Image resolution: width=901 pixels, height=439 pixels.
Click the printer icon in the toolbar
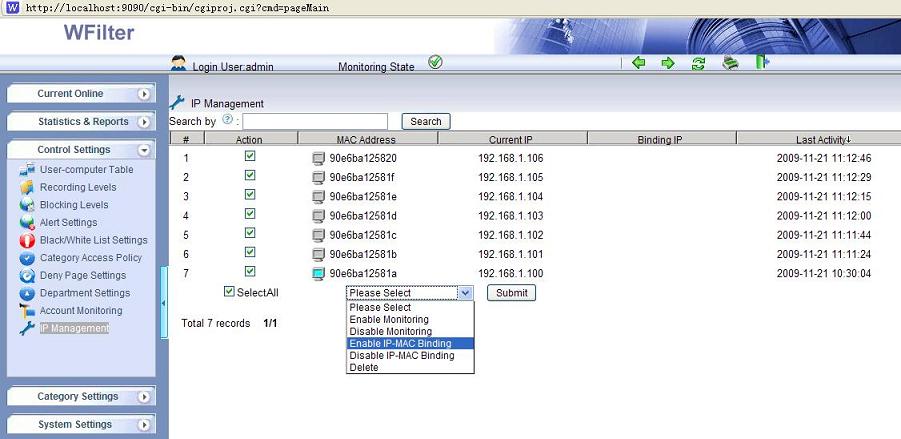[x=730, y=63]
